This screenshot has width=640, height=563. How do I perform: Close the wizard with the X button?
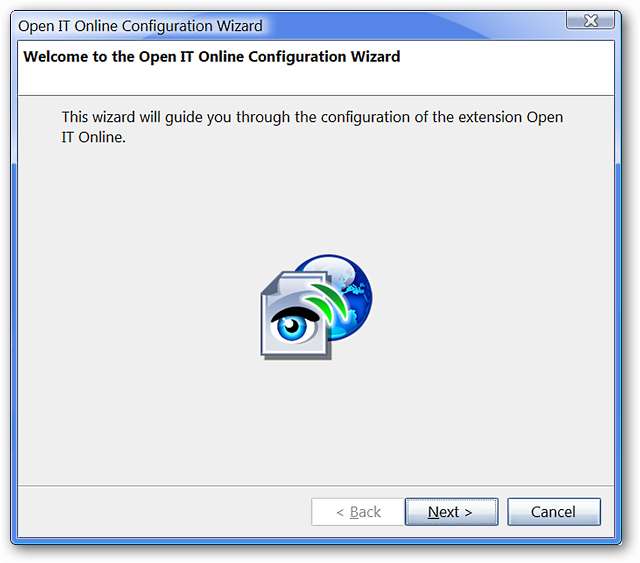point(590,20)
